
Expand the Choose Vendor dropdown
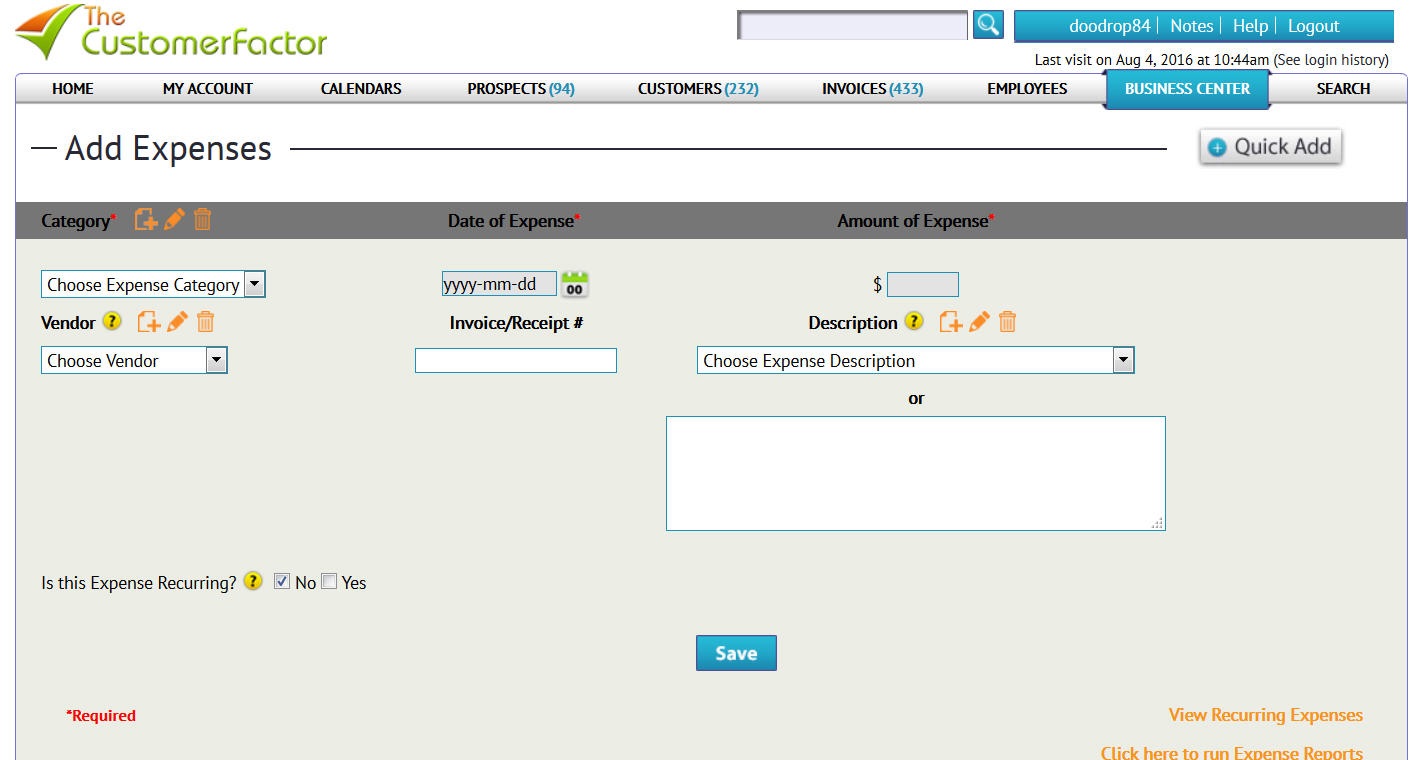click(x=134, y=361)
